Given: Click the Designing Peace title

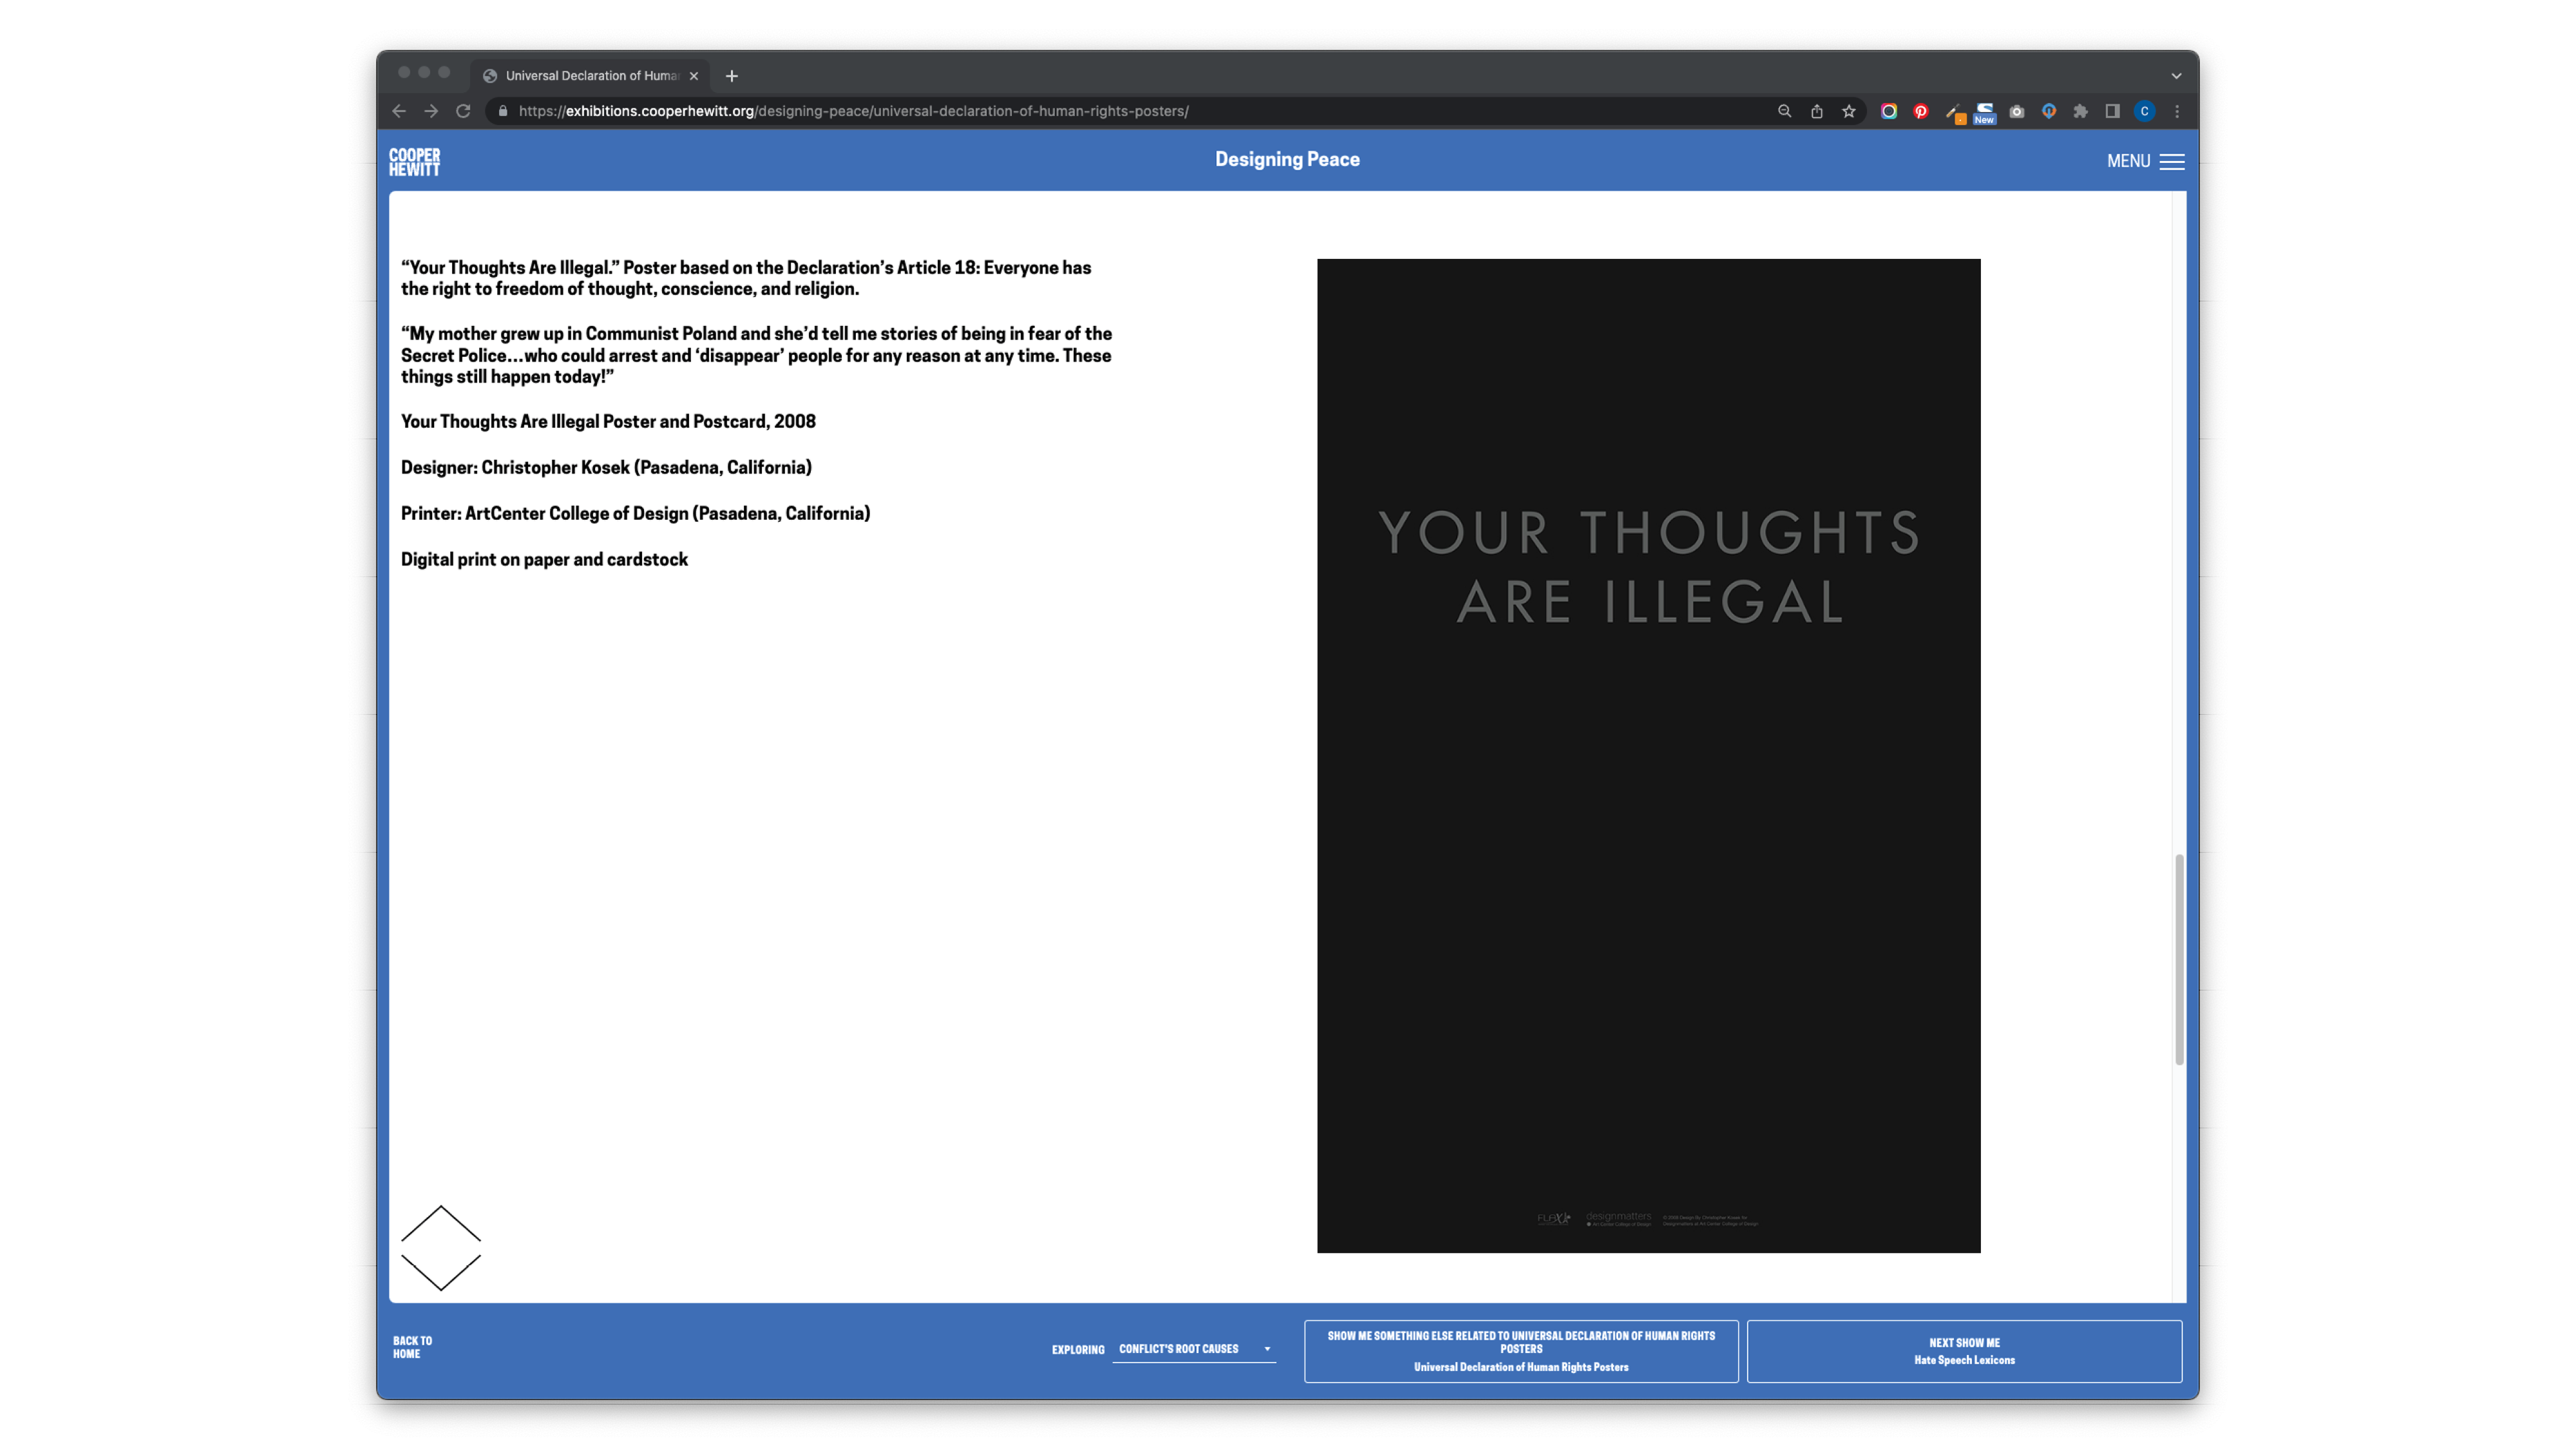Looking at the screenshot, I should point(1287,159).
